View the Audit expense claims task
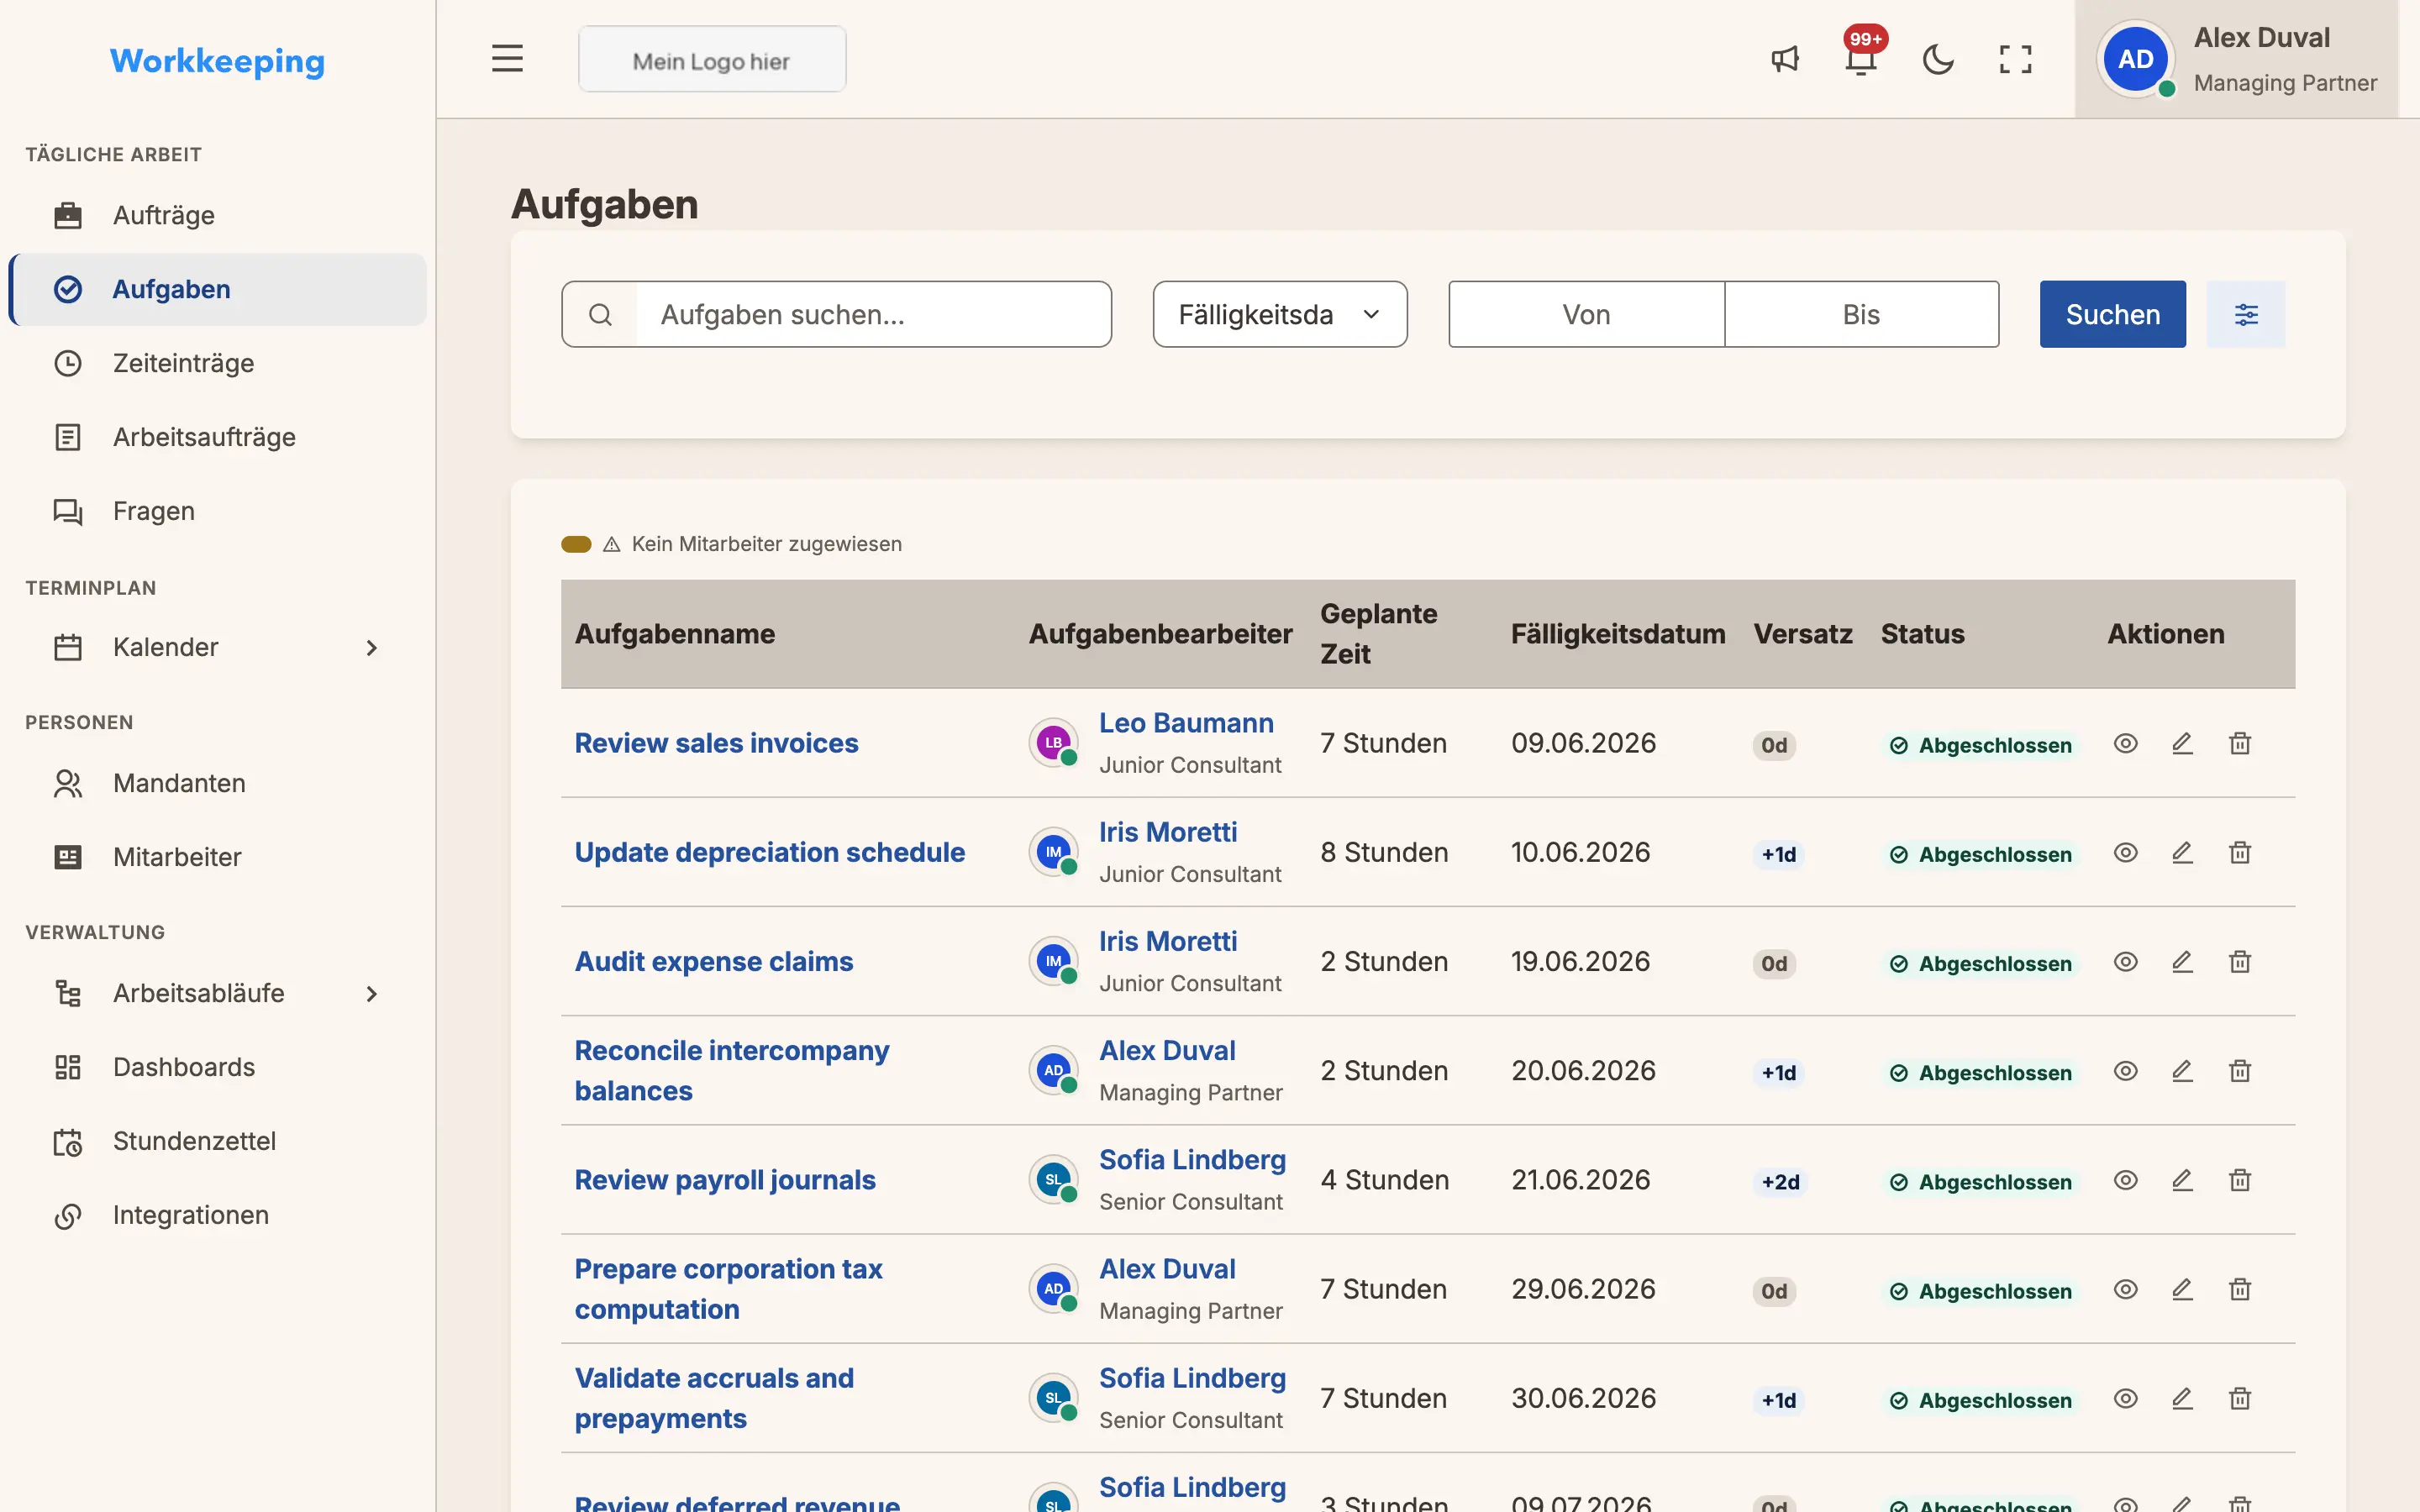 tap(2126, 961)
